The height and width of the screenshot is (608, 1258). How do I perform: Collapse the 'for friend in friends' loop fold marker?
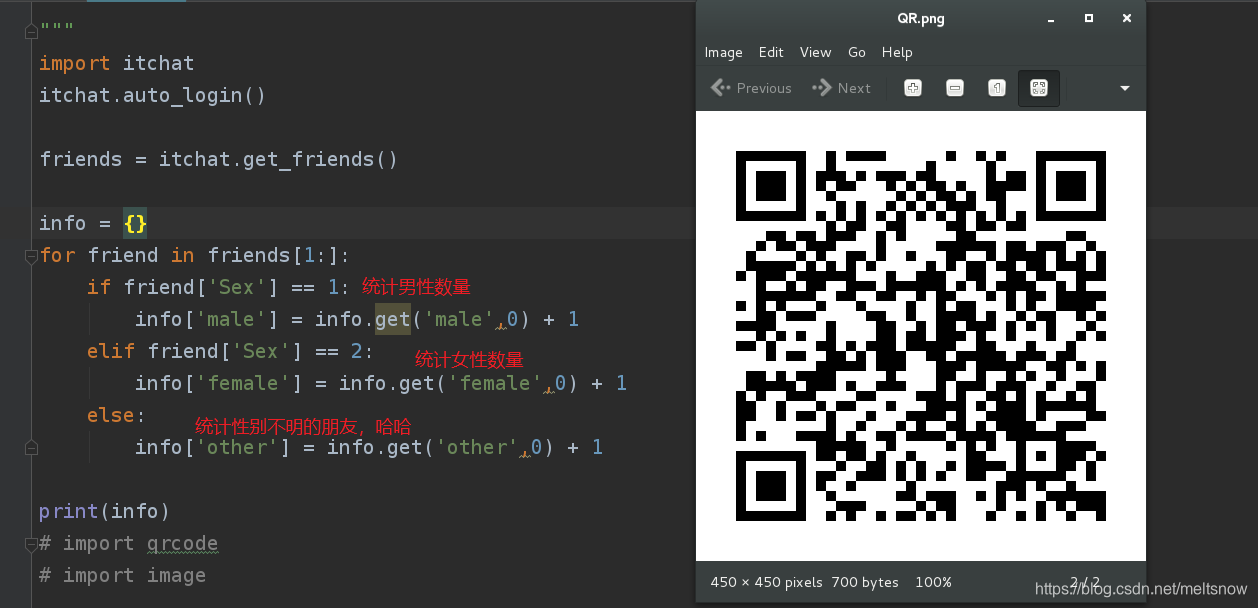[31, 256]
